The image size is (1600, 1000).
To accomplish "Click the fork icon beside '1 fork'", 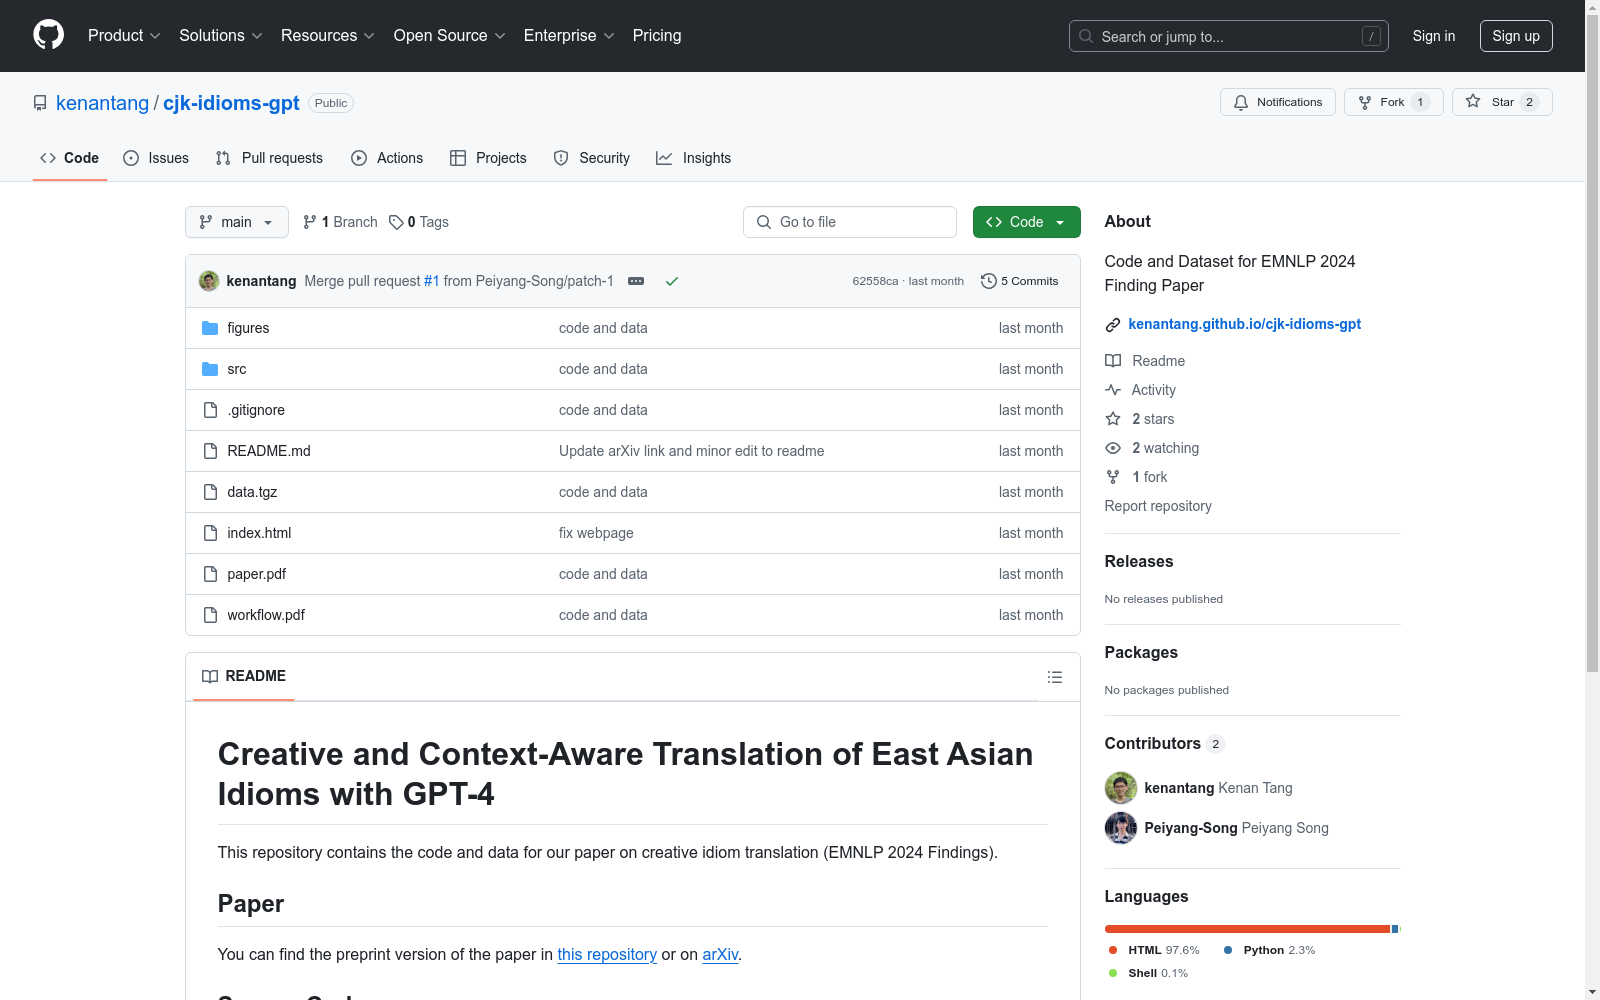I will click(x=1113, y=477).
